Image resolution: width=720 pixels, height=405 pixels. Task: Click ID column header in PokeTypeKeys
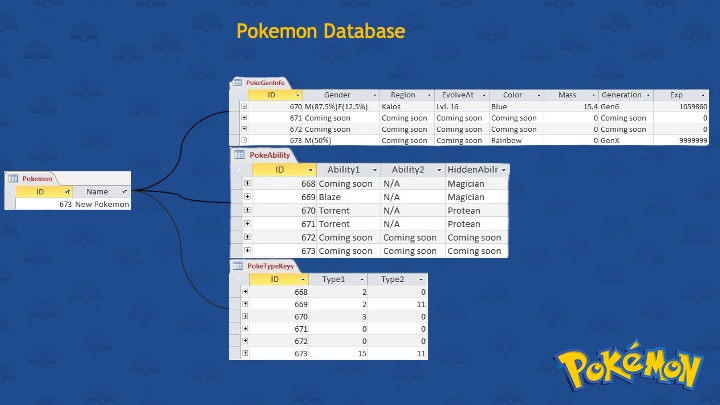pos(279,279)
